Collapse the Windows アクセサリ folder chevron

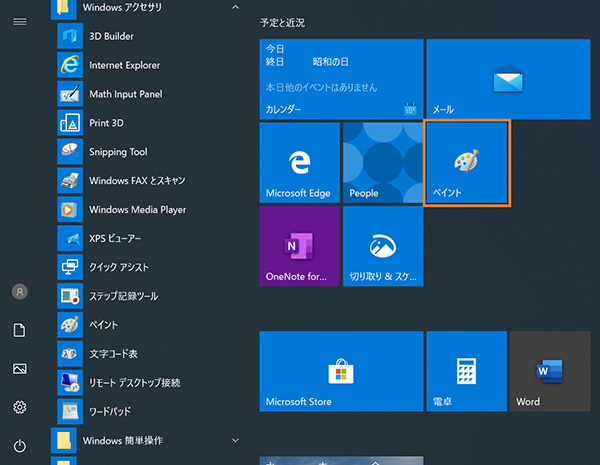(x=235, y=7)
